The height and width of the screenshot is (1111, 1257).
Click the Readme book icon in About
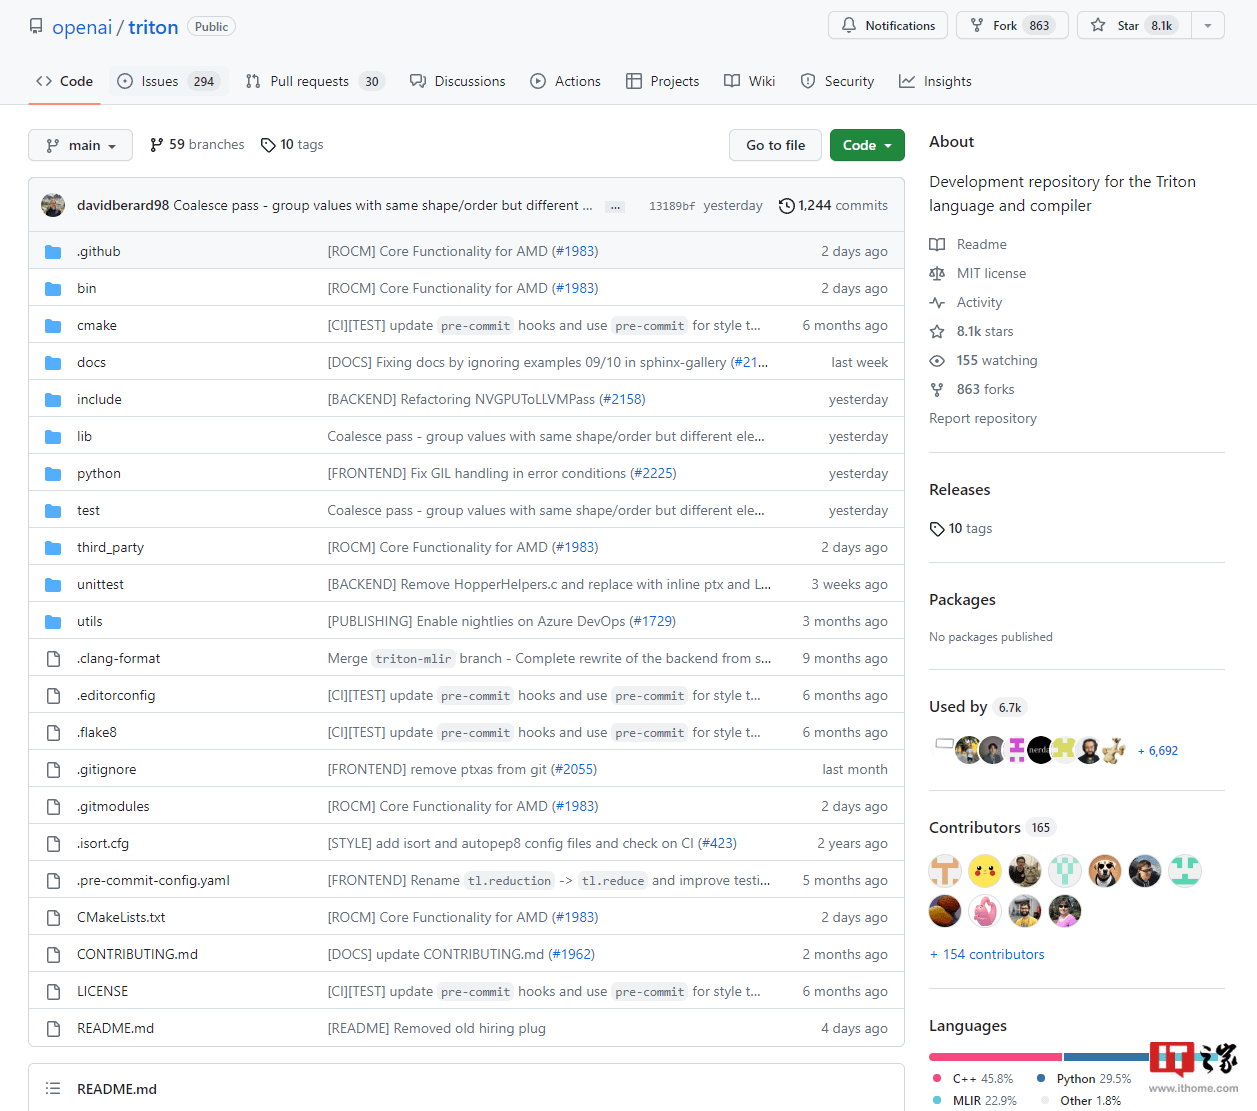coord(937,244)
